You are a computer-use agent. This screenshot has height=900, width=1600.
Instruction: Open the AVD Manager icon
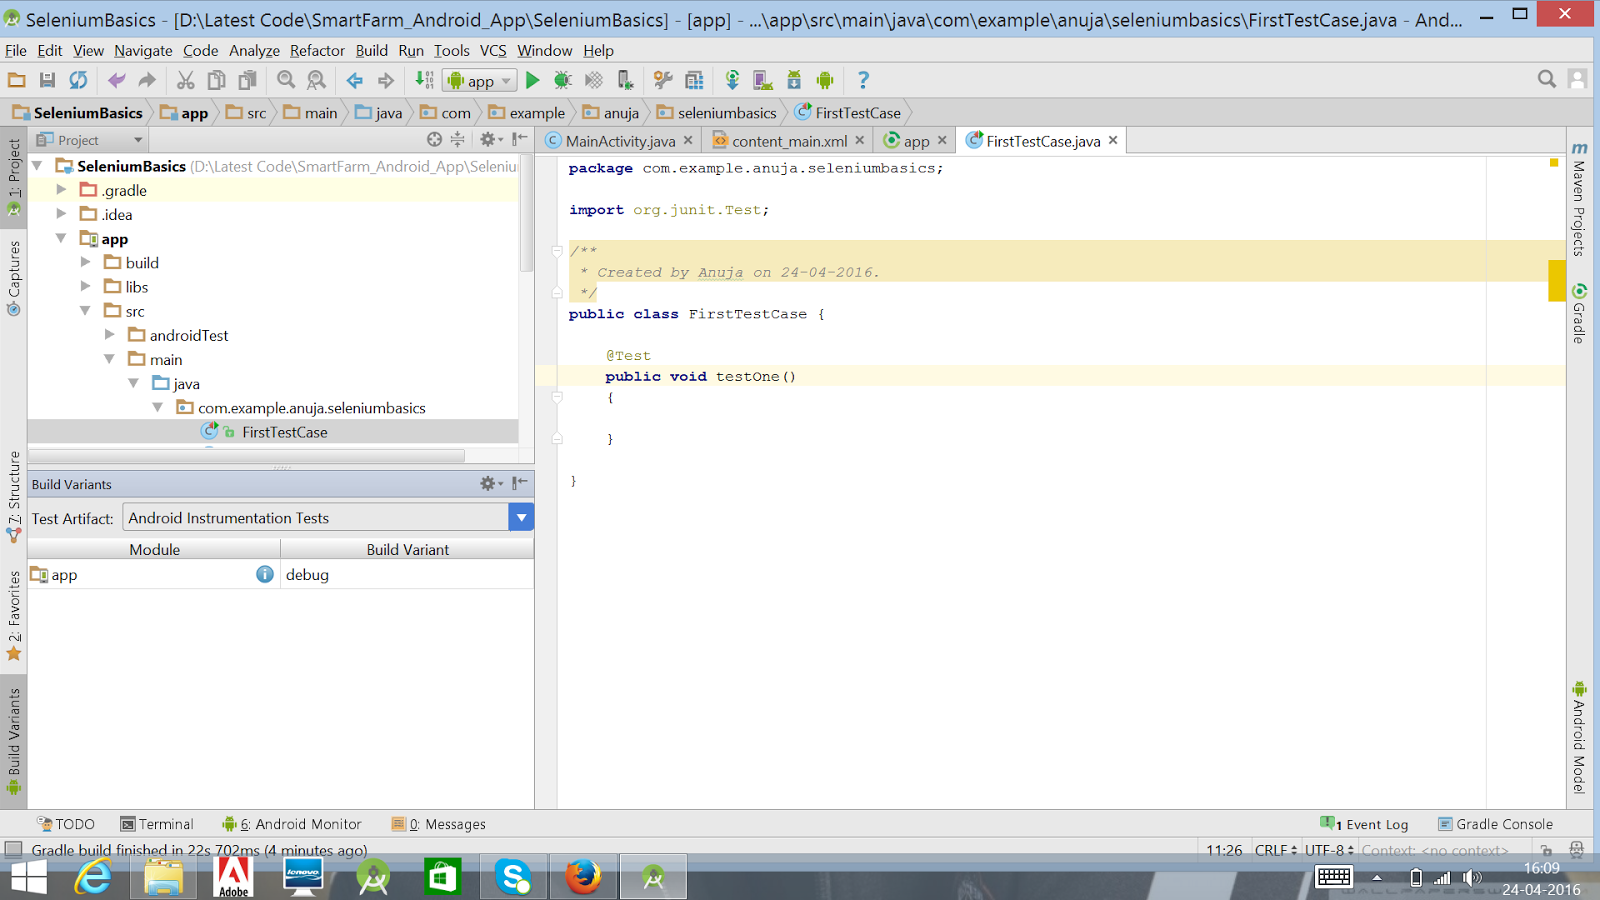(763, 80)
